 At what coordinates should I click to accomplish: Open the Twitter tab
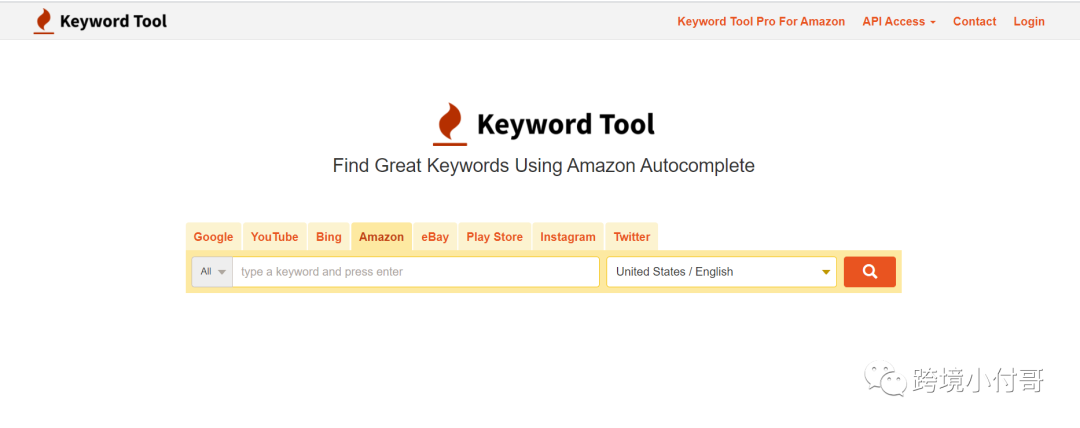click(632, 236)
